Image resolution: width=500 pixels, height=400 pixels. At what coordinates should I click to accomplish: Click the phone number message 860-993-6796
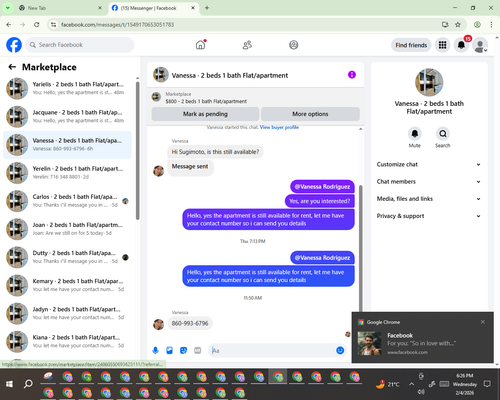click(190, 323)
